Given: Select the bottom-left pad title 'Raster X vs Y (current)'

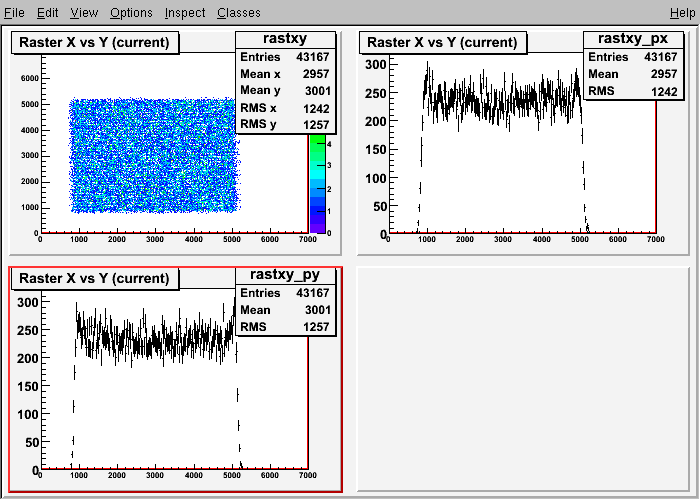Looking at the screenshot, I should point(94,278).
